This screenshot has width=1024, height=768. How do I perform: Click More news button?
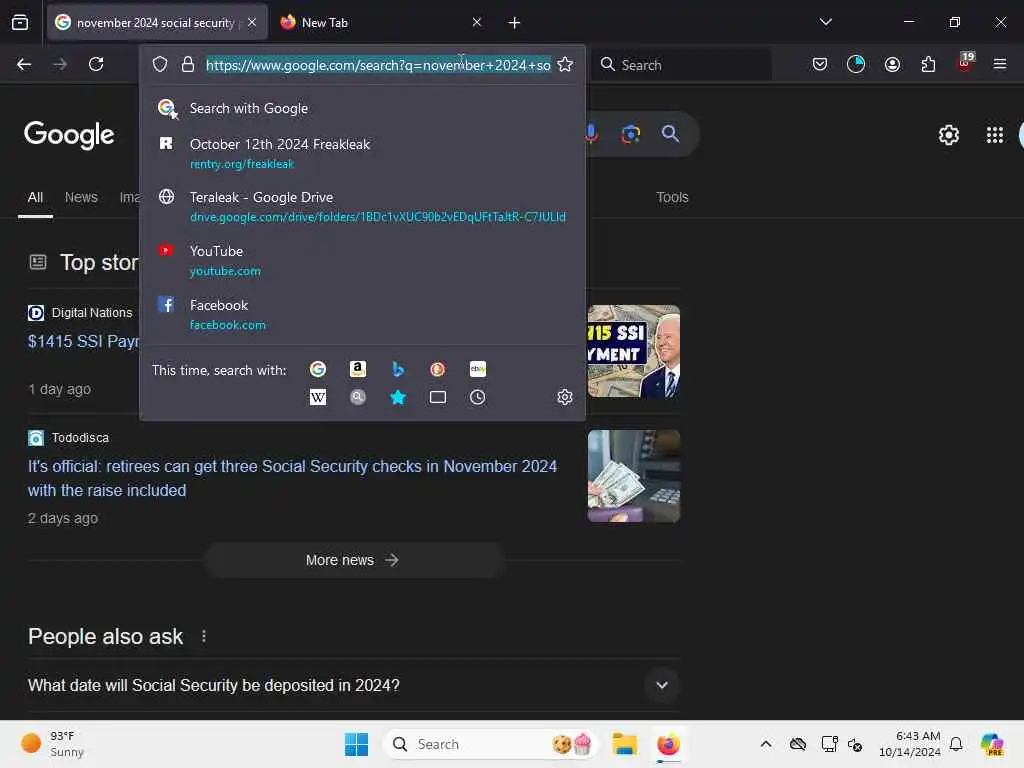point(353,560)
